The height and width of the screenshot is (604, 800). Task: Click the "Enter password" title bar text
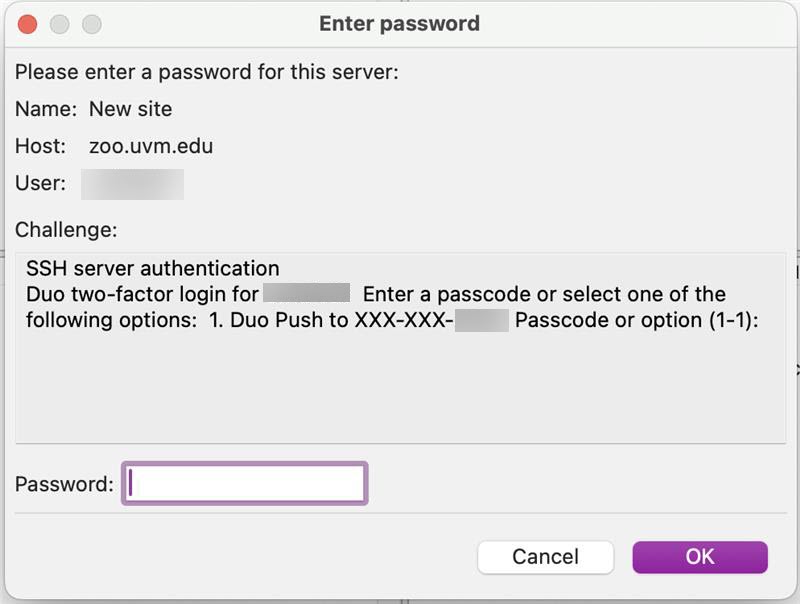(x=399, y=23)
